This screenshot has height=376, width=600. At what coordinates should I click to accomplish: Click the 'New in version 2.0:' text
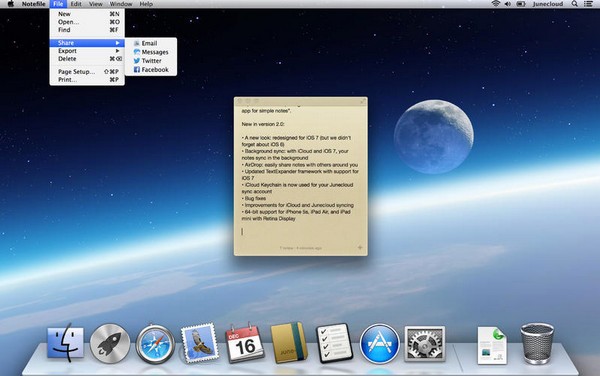tap(263, 124)
